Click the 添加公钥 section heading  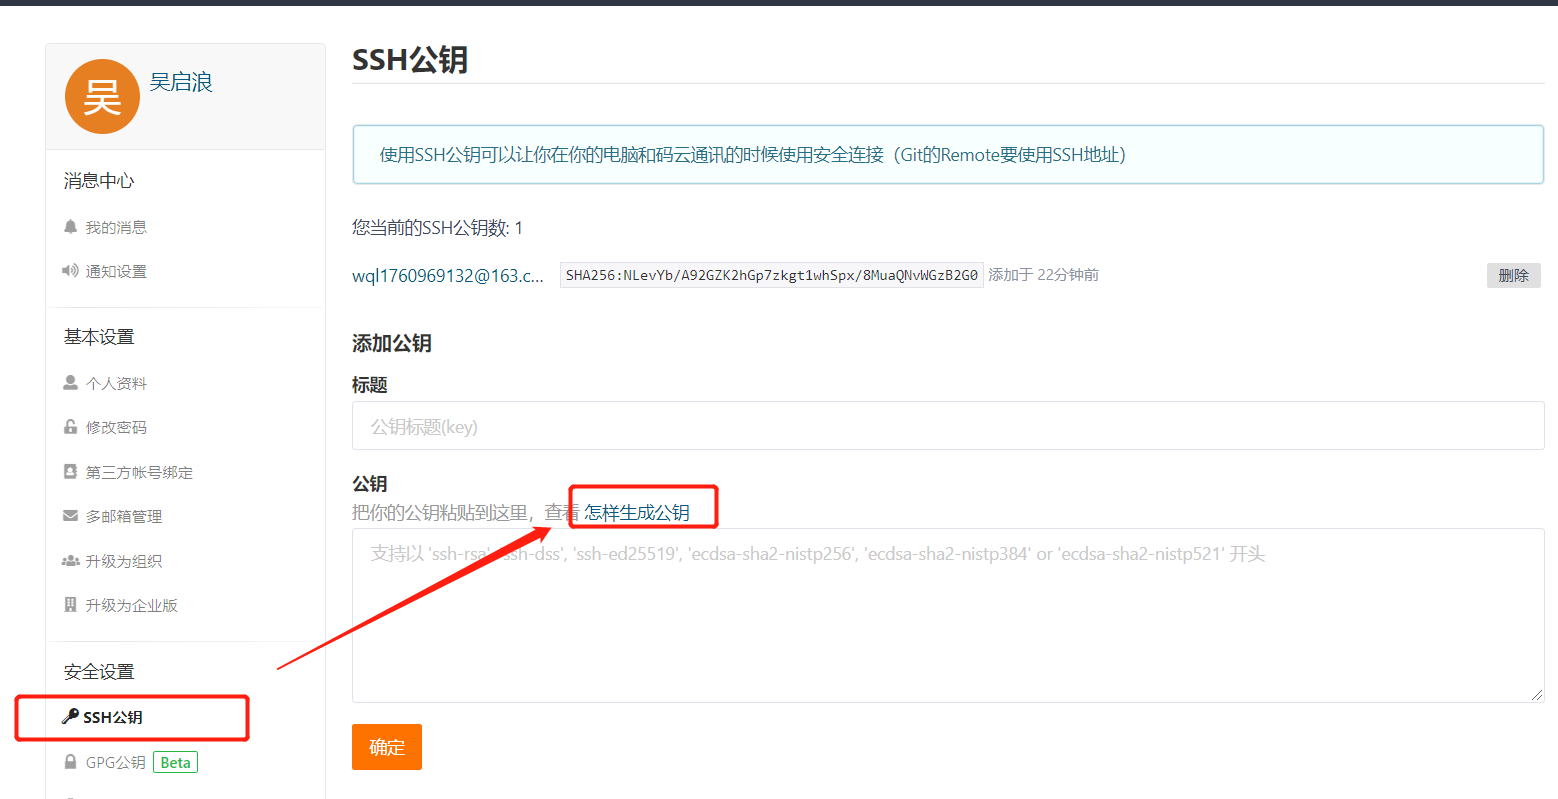392,343
